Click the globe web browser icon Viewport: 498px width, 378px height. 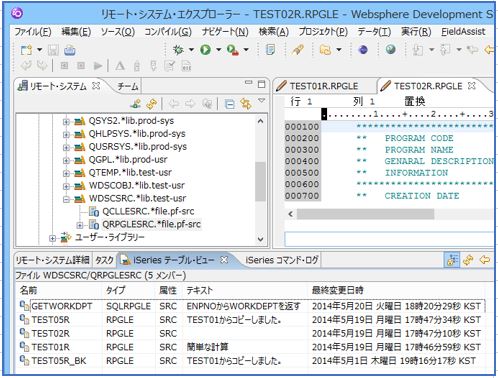(391, 50)
